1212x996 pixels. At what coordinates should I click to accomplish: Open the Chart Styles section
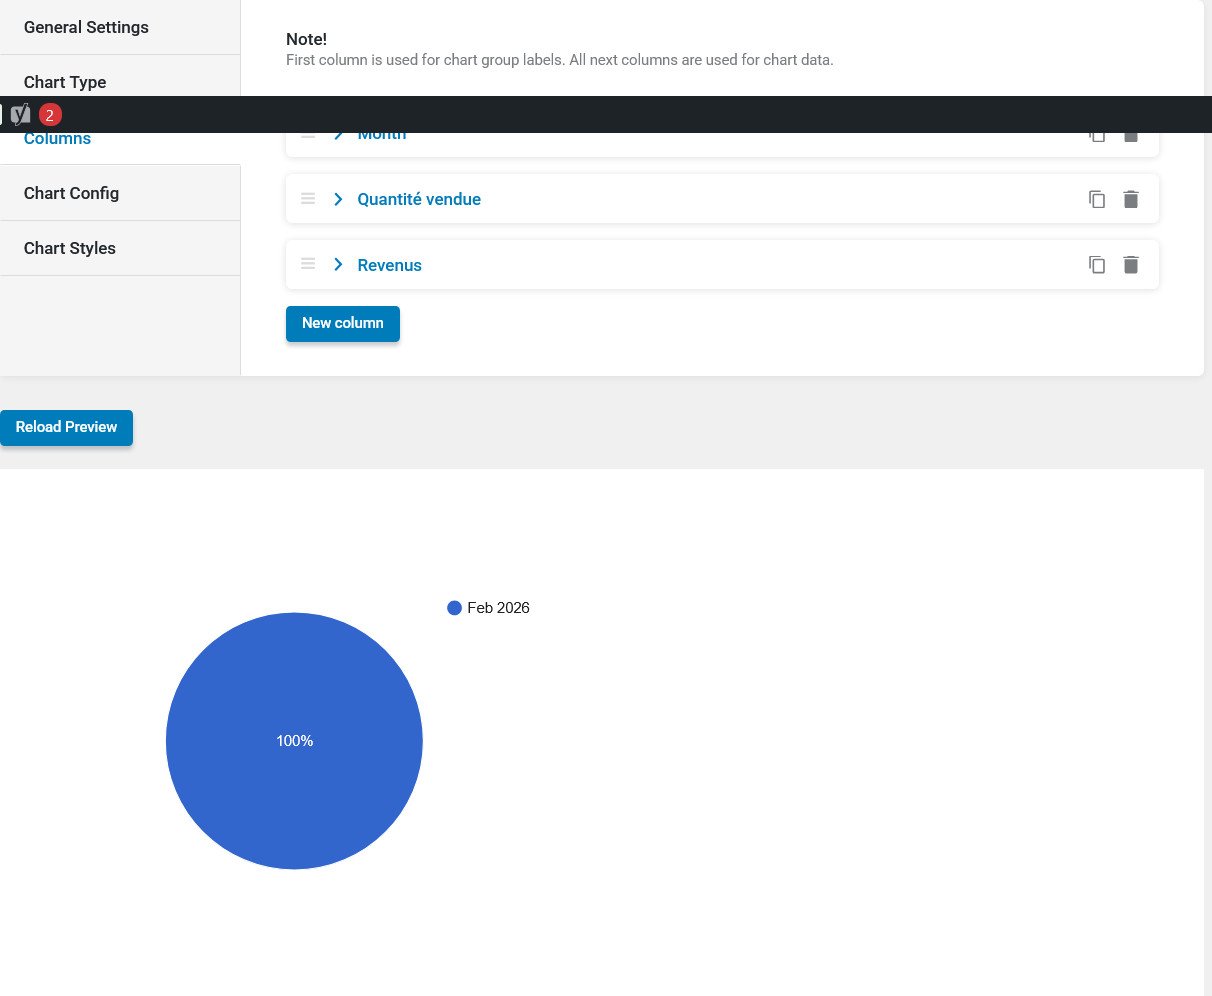click(x=69, y=248)
